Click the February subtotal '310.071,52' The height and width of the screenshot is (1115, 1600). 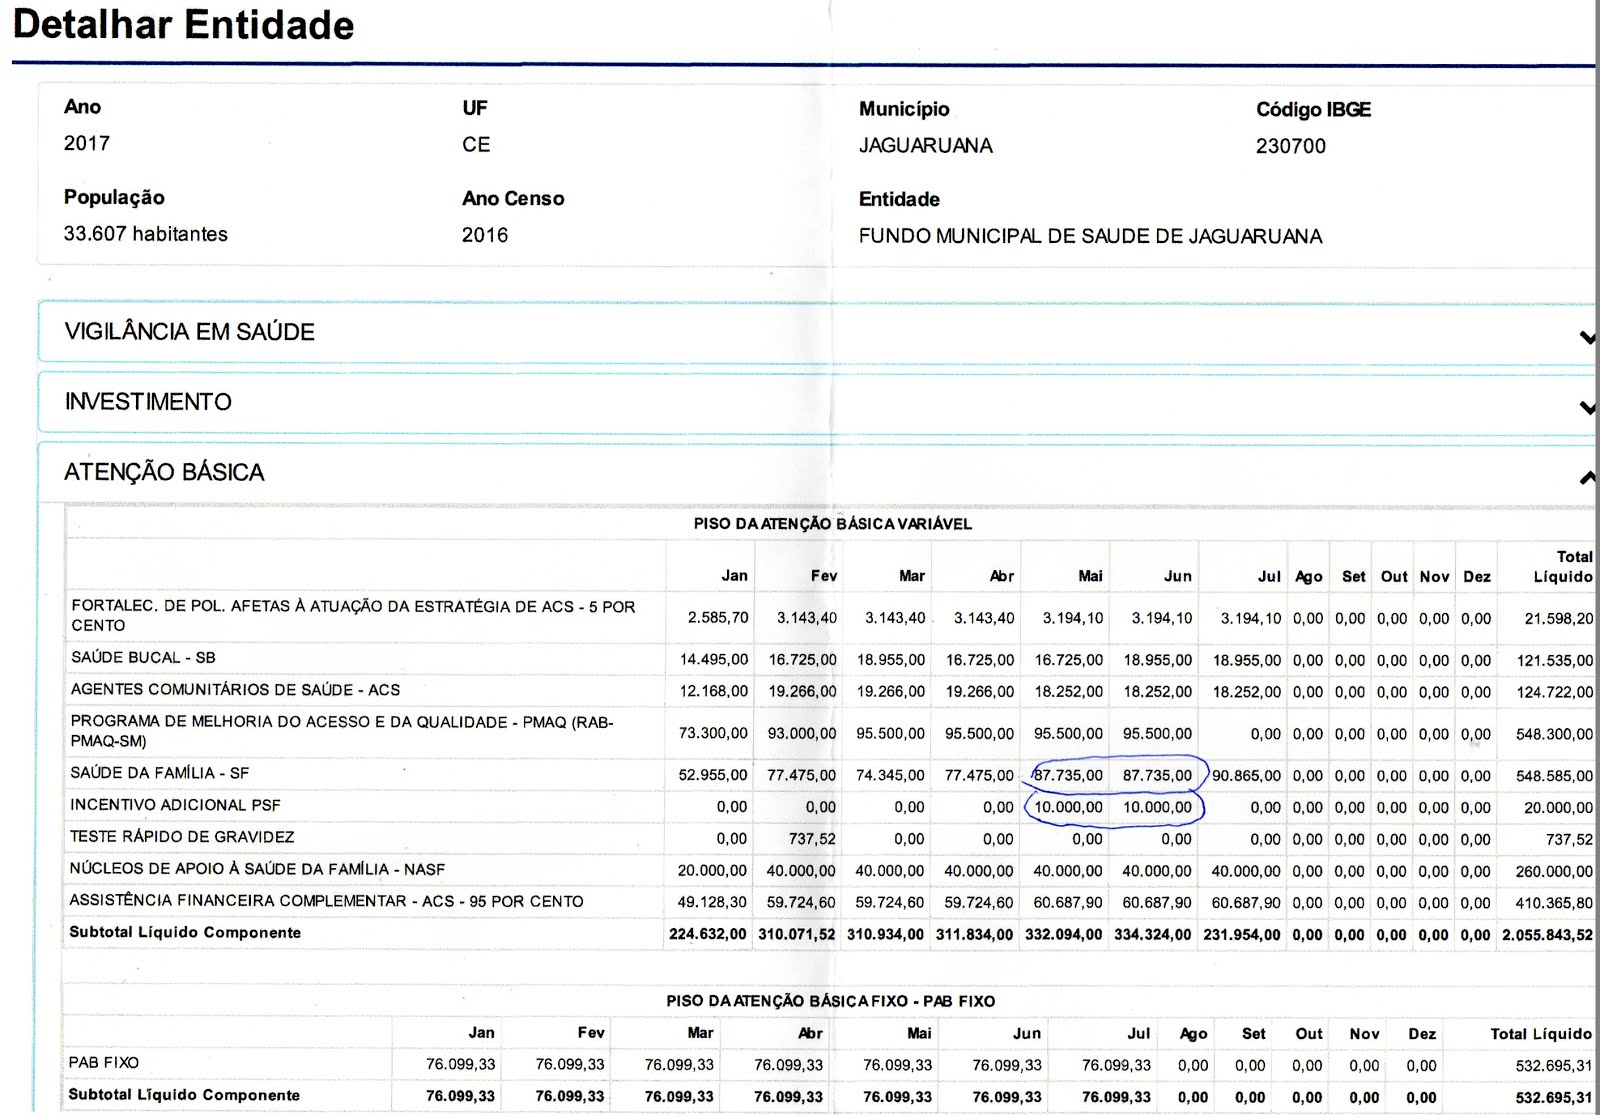point(797,935)
